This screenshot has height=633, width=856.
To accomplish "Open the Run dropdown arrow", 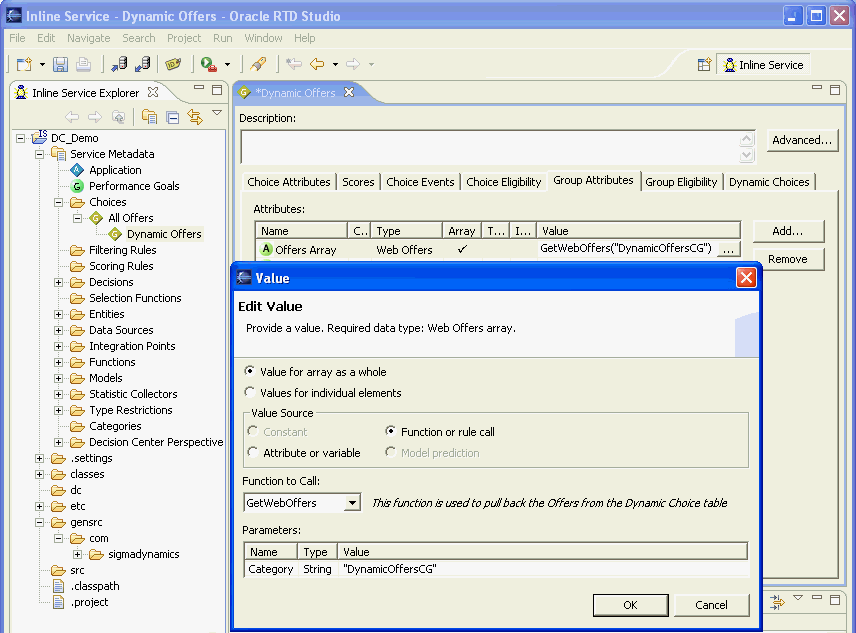I will pyautogui.click(x=227, y=64).
